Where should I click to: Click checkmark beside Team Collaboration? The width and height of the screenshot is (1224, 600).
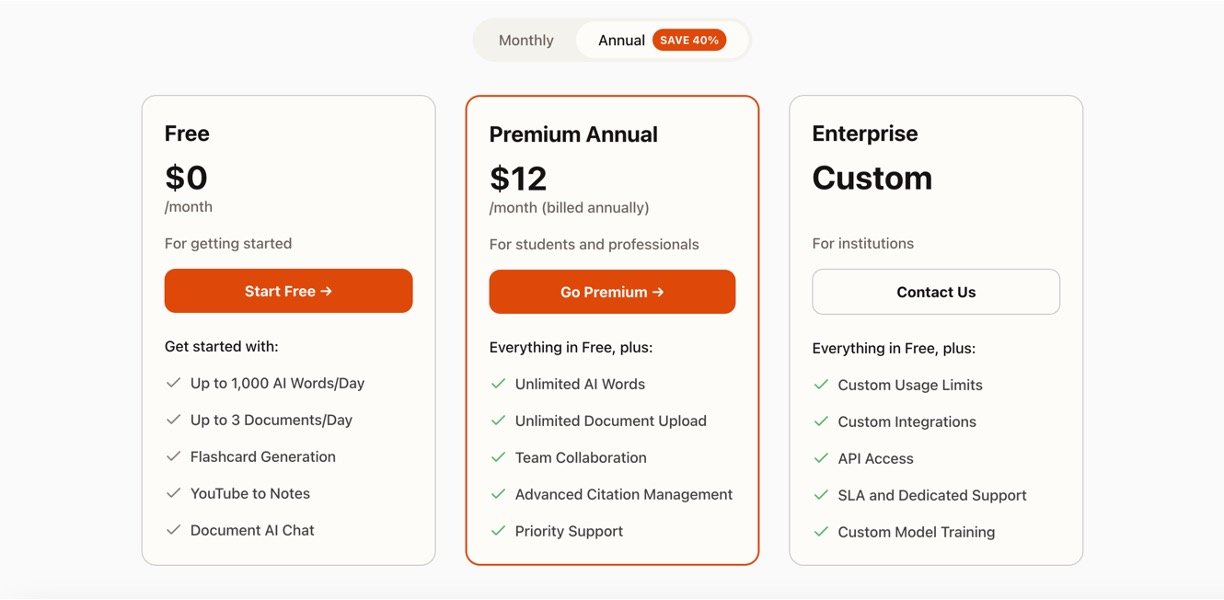tap(498, 458)
